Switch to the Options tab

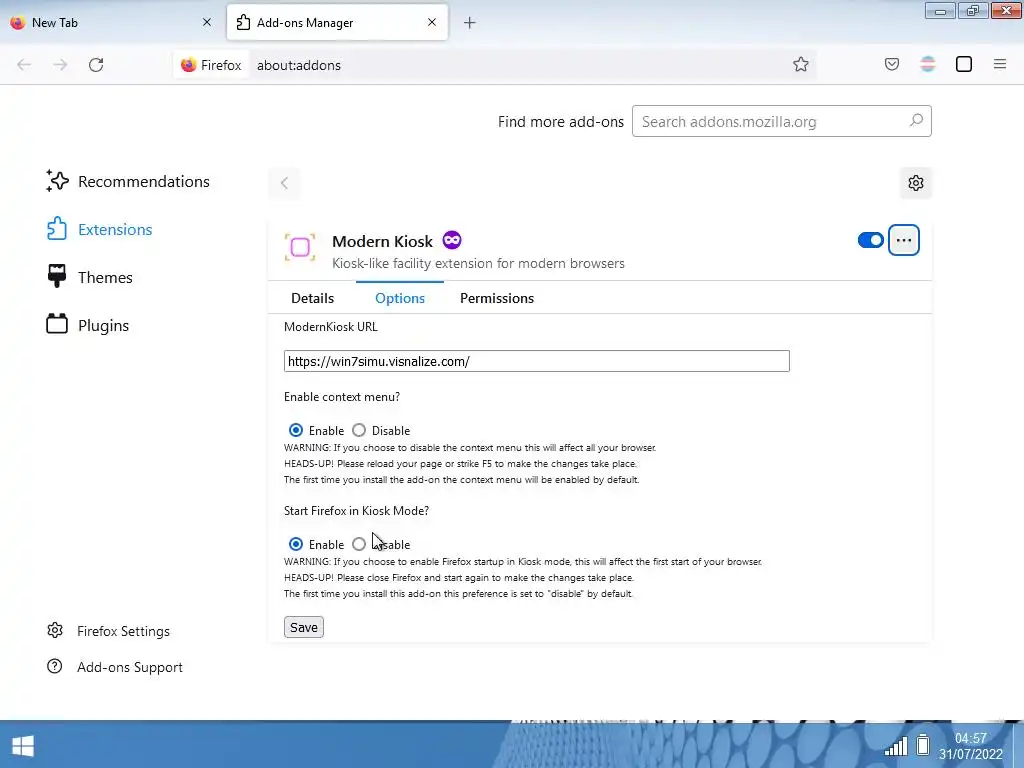[x=400, y=298]
